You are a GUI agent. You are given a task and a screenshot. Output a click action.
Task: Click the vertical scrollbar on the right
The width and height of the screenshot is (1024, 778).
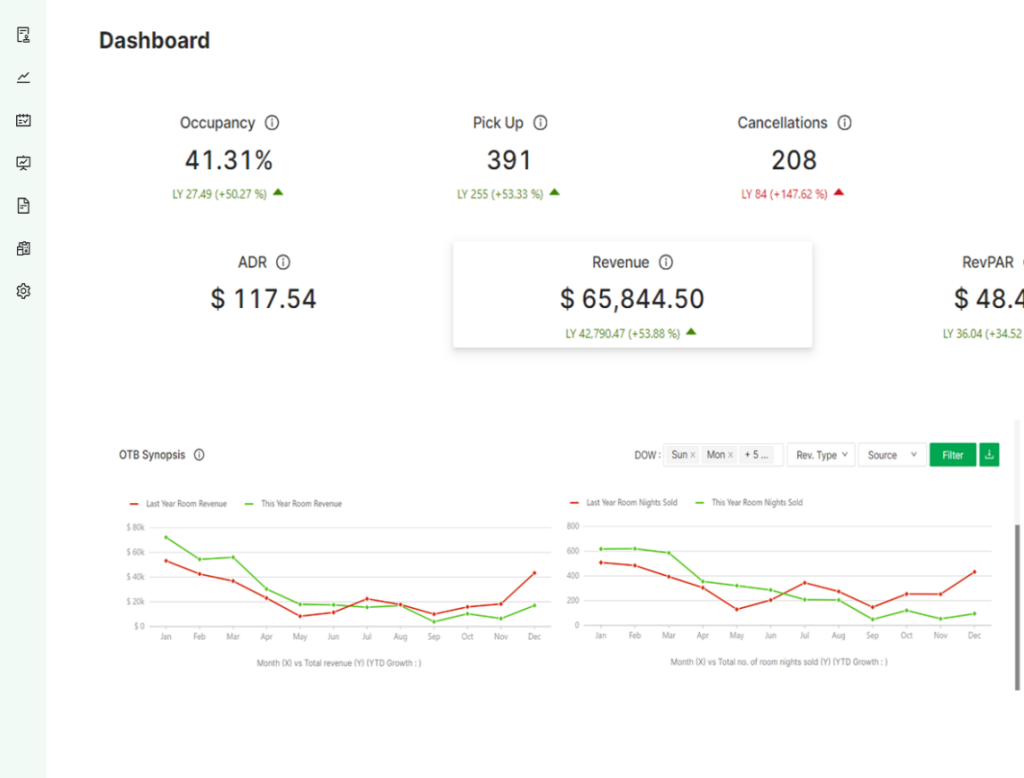click(1018, 600)
